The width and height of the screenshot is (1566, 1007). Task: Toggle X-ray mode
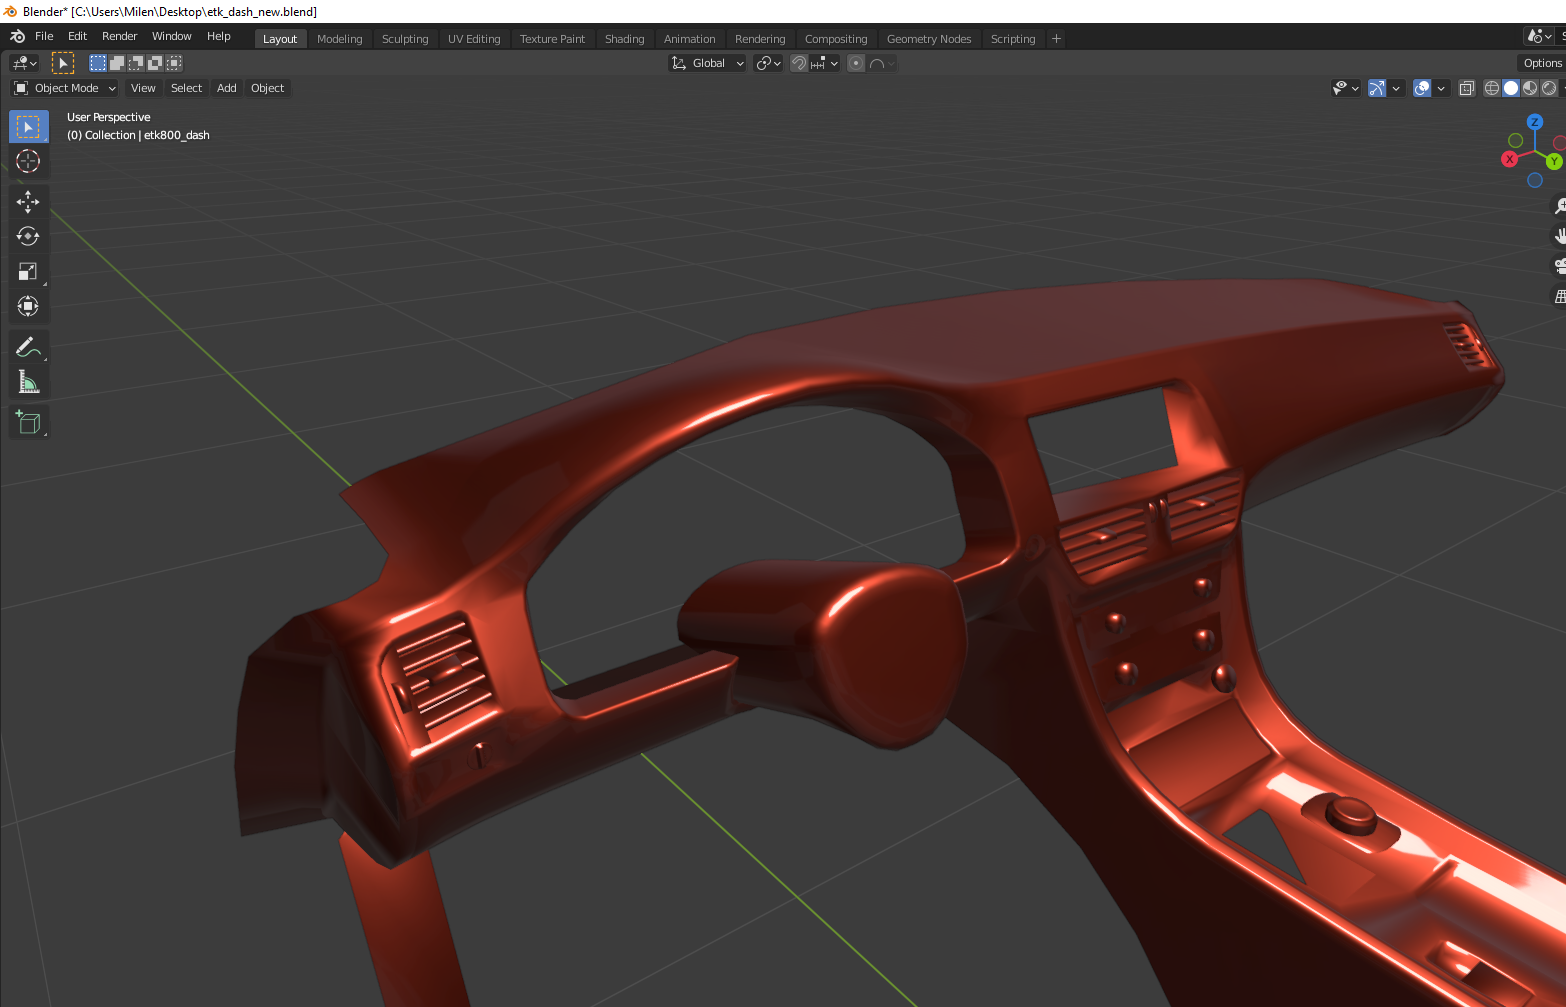[1467, 88]
